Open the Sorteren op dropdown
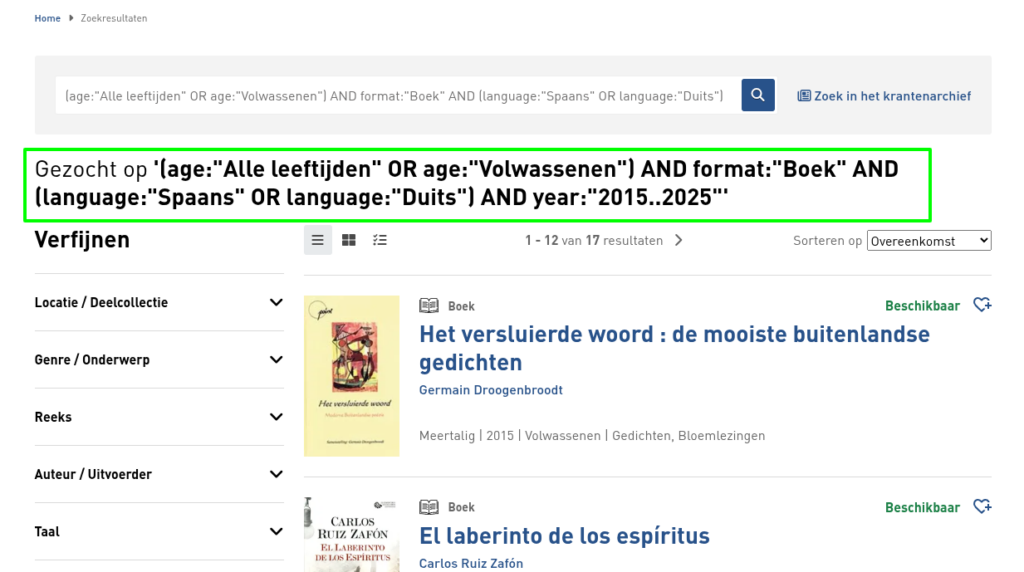Screen dimensions: 1024x572 click(929, 241)
